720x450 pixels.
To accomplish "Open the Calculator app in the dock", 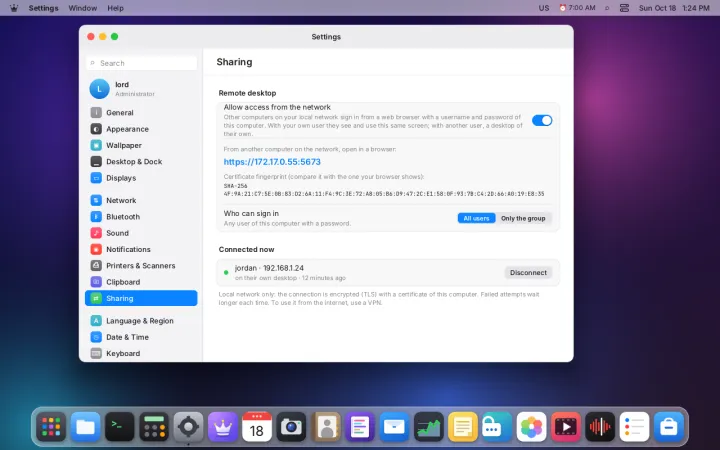I will point(154,427).
